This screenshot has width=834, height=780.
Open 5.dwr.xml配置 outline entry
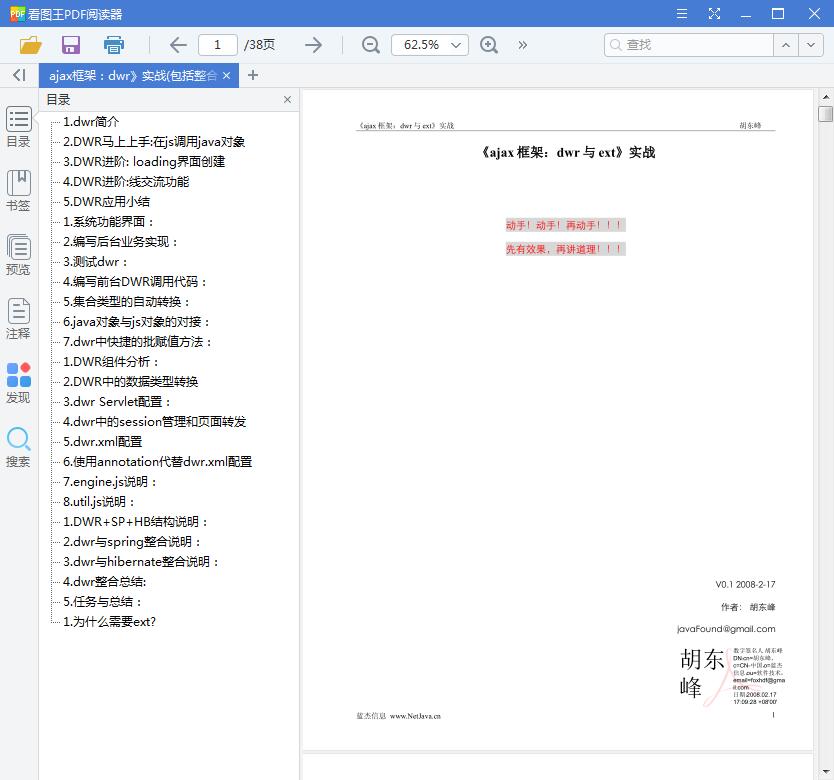[102, 442]
